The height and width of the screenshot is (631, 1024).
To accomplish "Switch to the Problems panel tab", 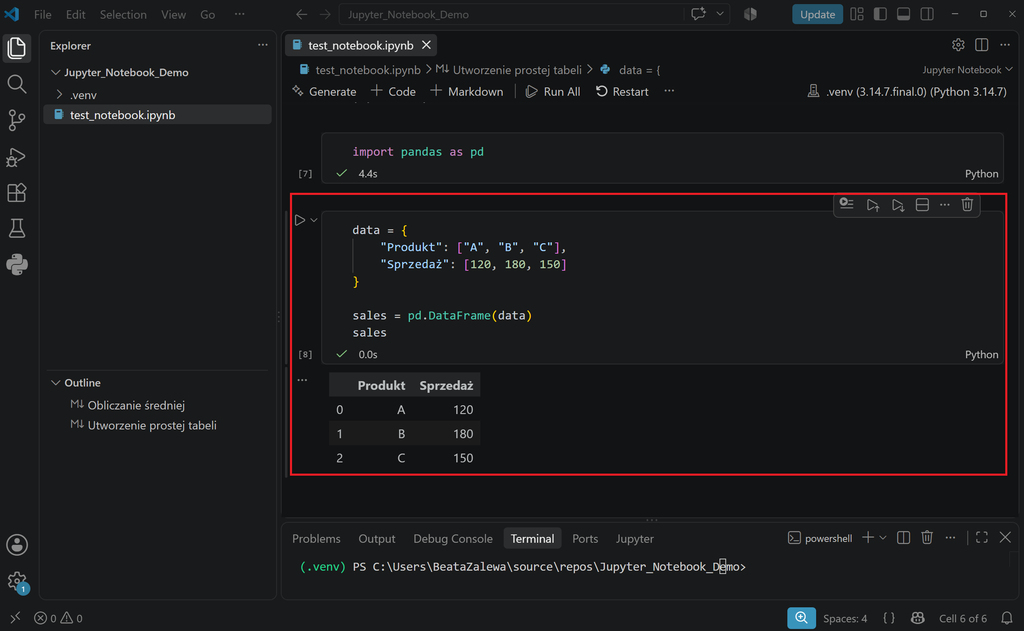I will (x=316, y=538).
